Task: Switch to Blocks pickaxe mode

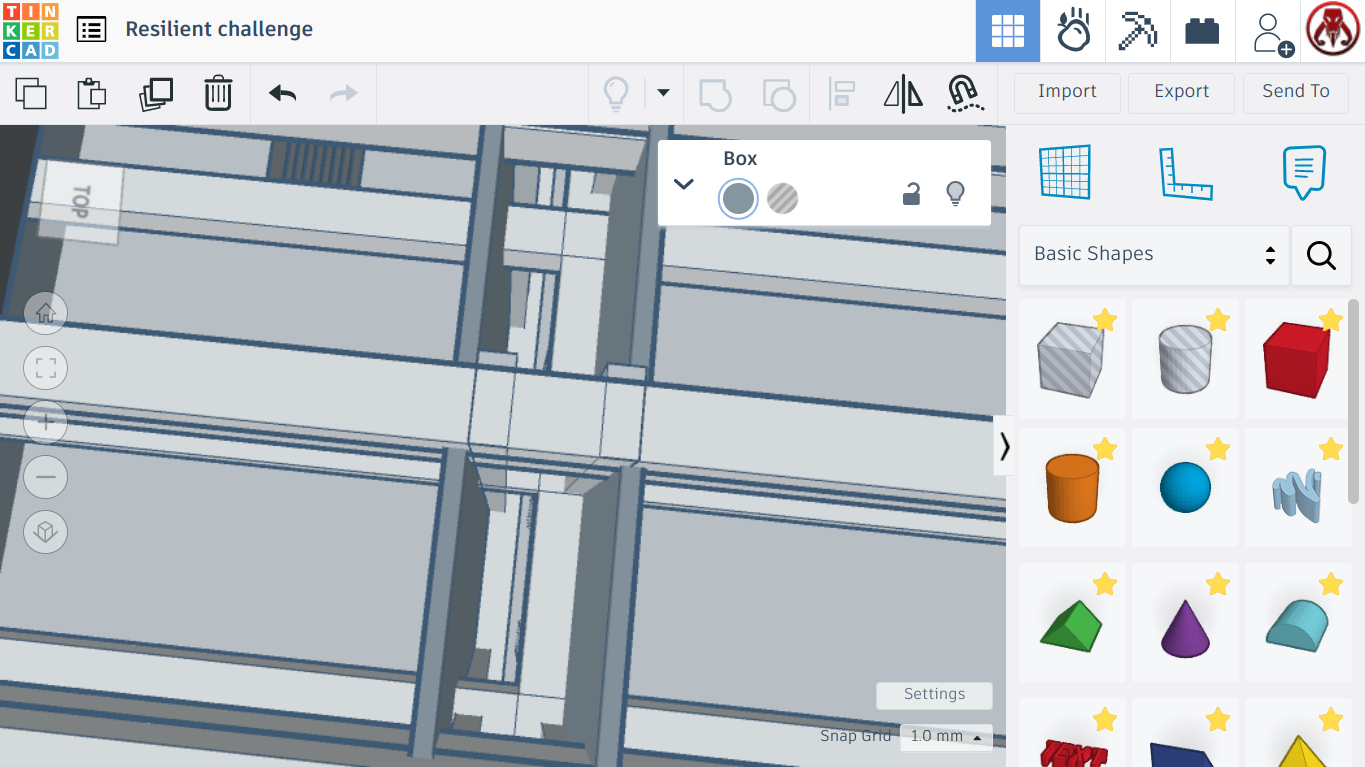Action: 1138,31
